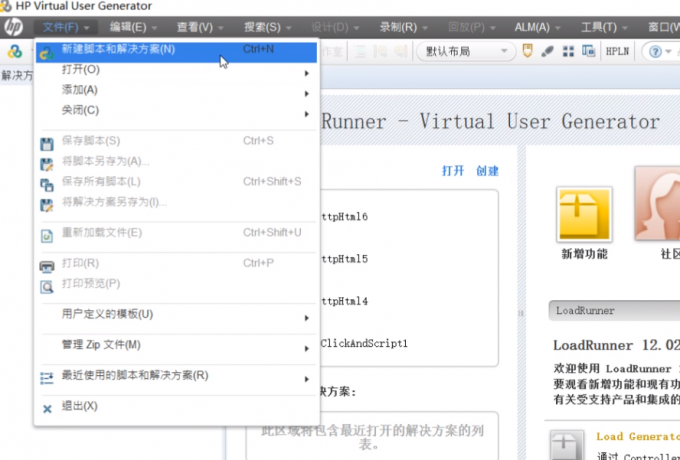Open the 文件(F) menu
Image resolution: width=680 pixels, height=460 pixels.
65,27
